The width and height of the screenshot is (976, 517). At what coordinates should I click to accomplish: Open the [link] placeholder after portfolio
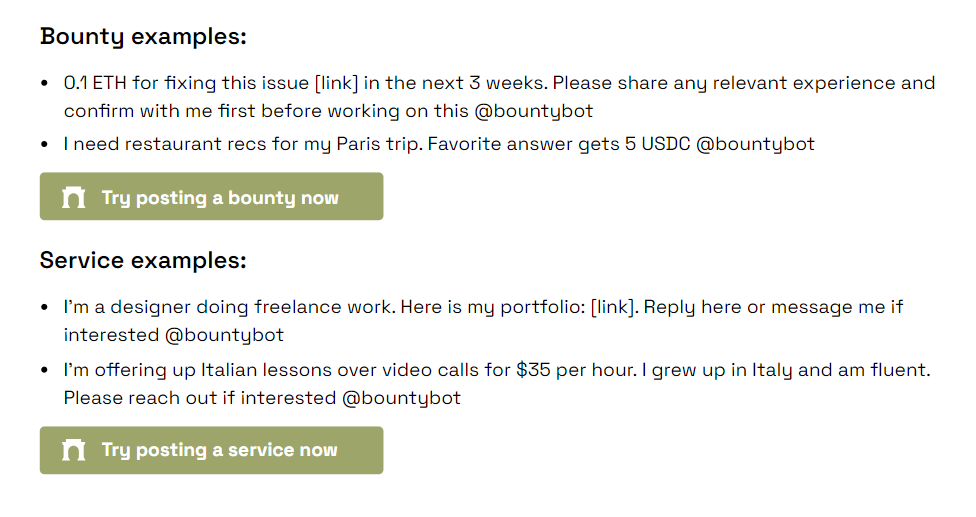click(614, 307)
